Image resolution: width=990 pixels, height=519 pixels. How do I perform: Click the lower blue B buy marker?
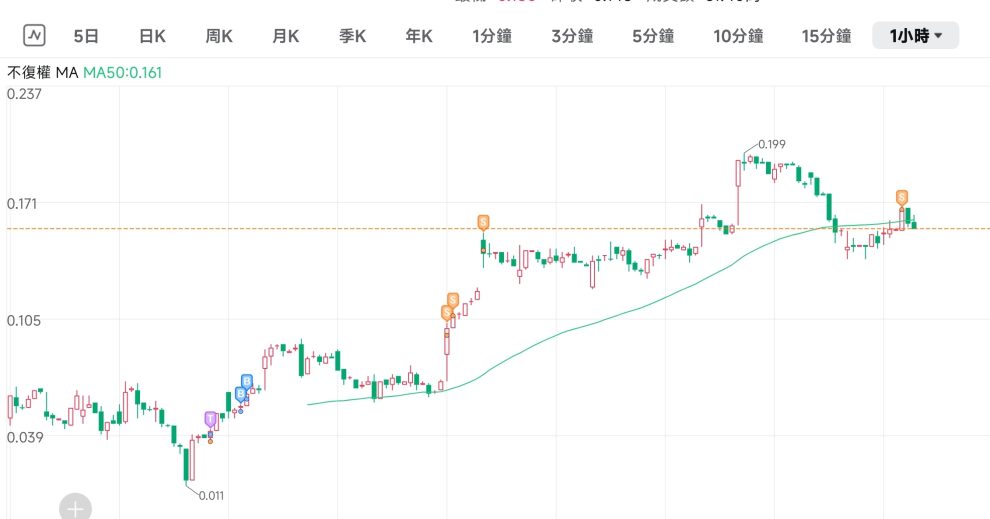tap(241, 395)
